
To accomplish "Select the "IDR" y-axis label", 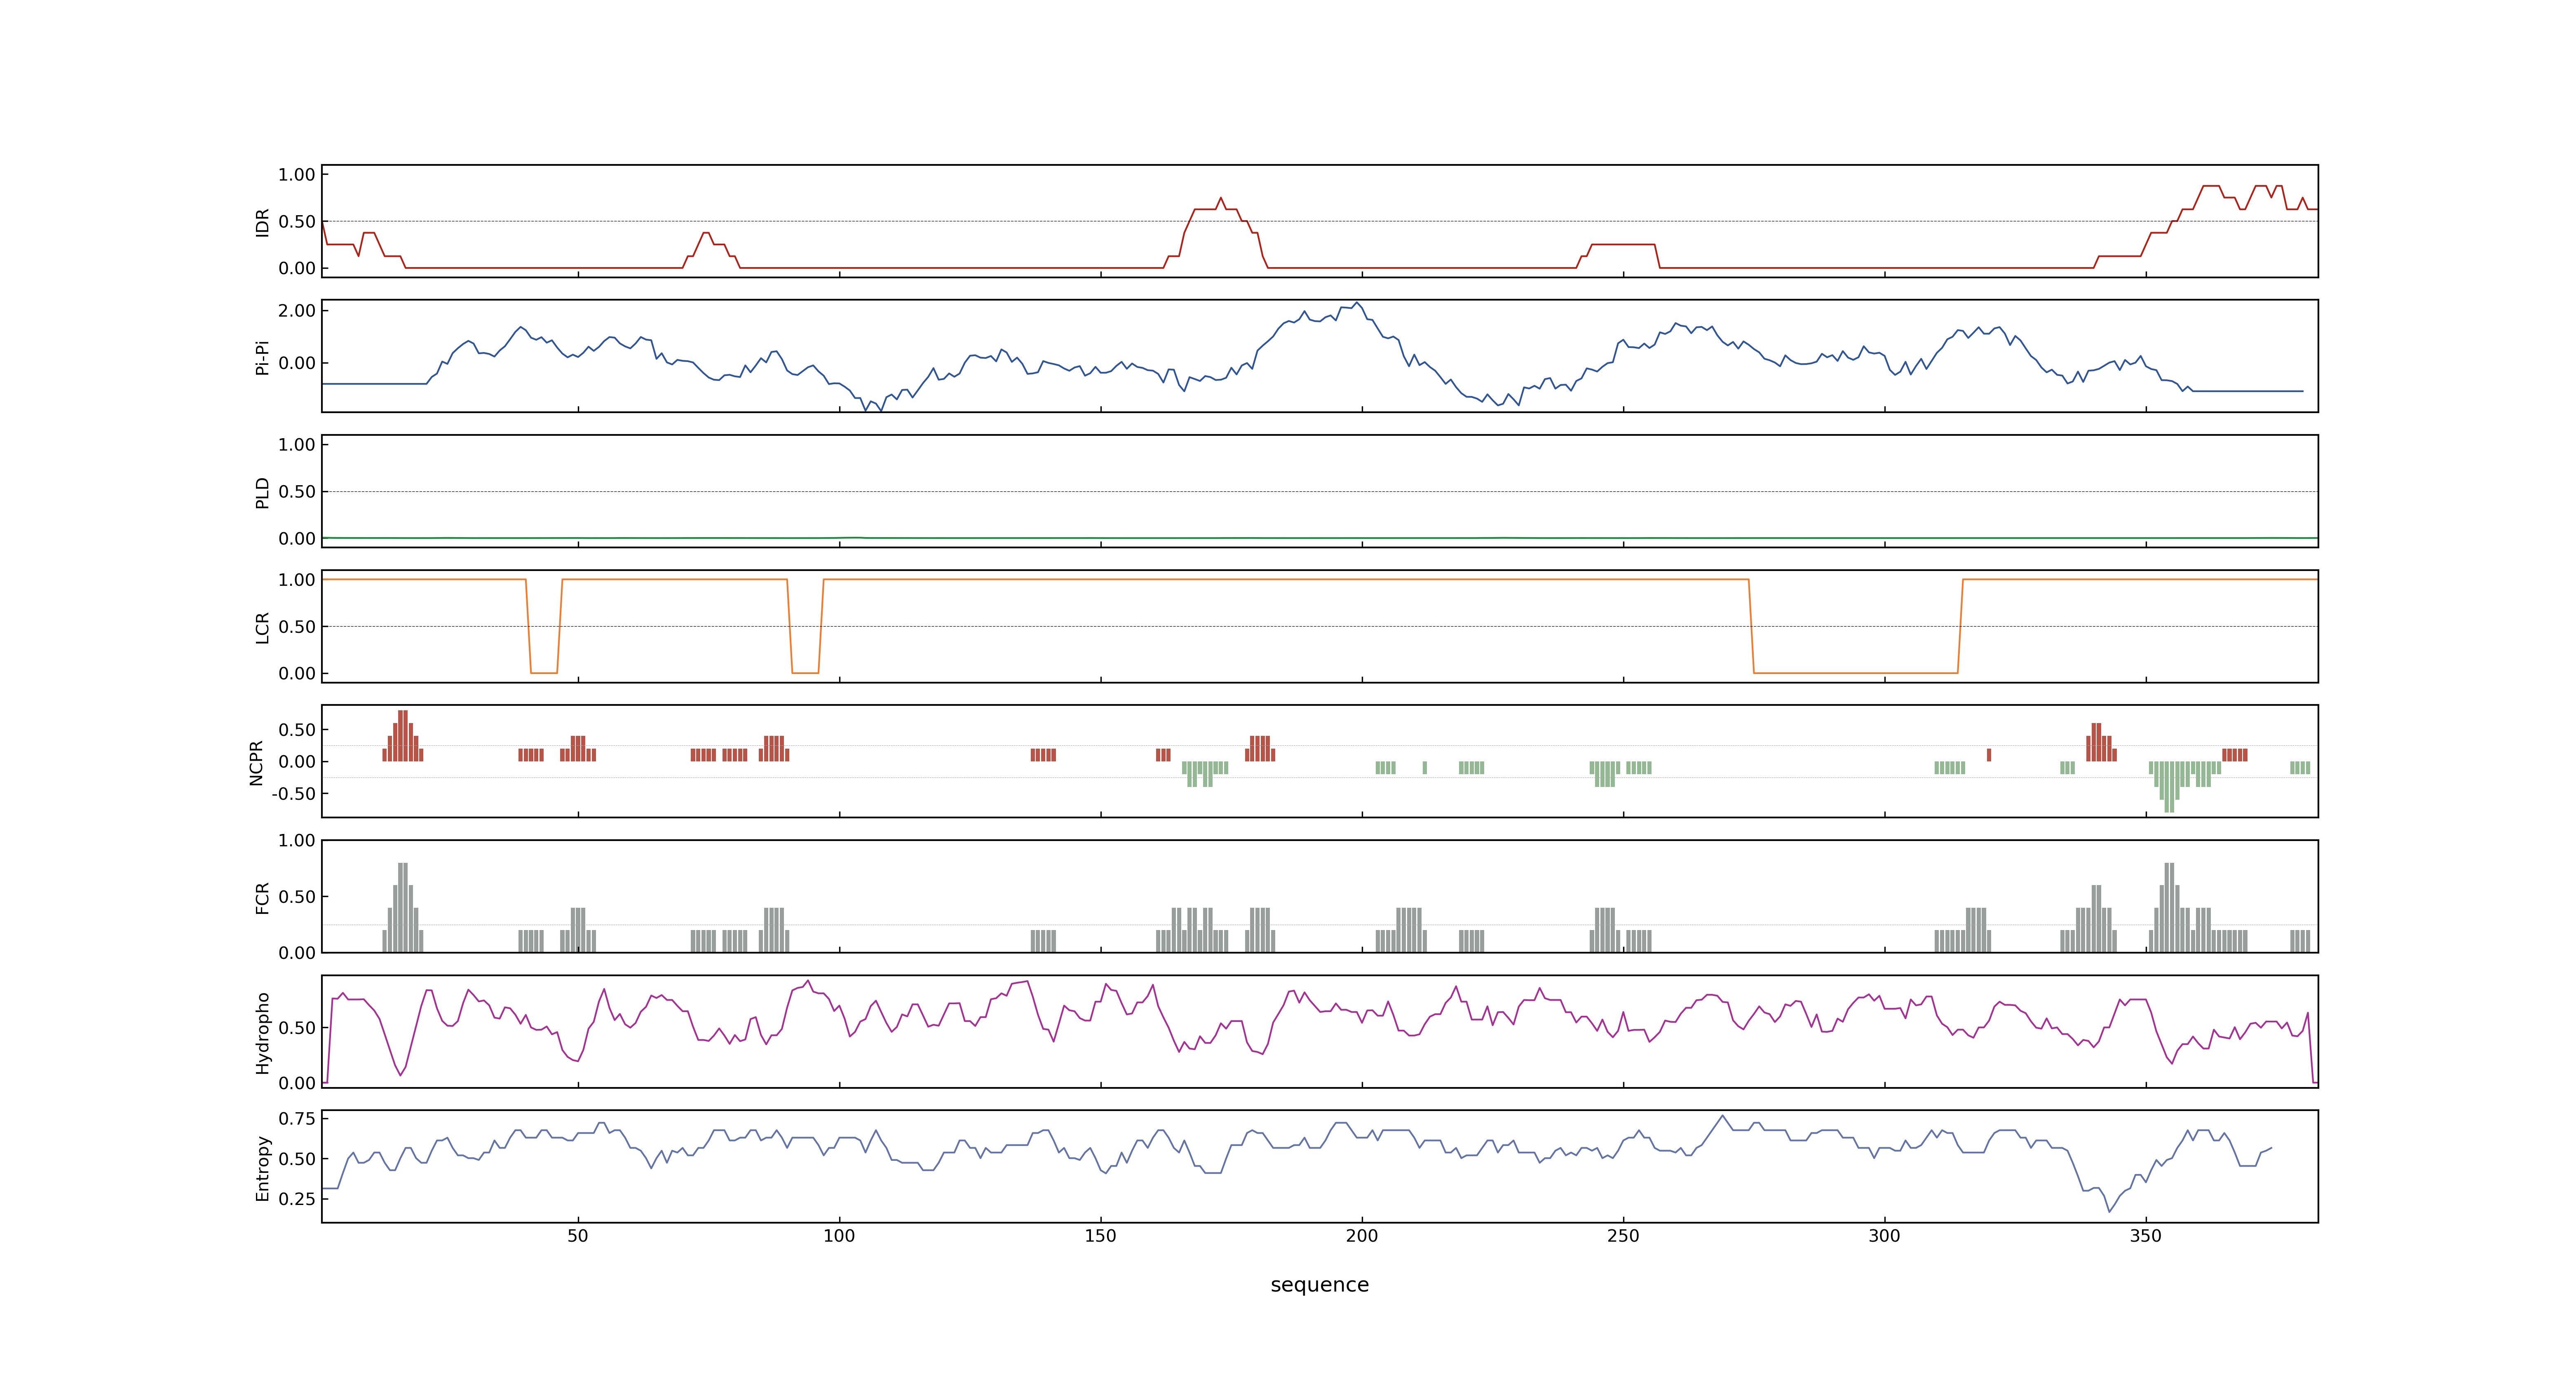I will tap(263, 222).
